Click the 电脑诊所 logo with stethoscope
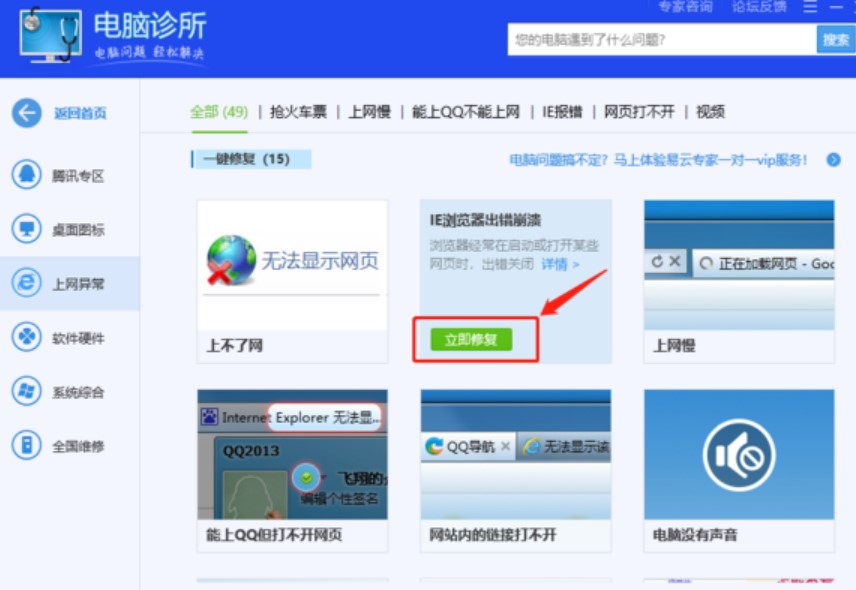Screen dimensions: 856x590 tap(50, 35)
